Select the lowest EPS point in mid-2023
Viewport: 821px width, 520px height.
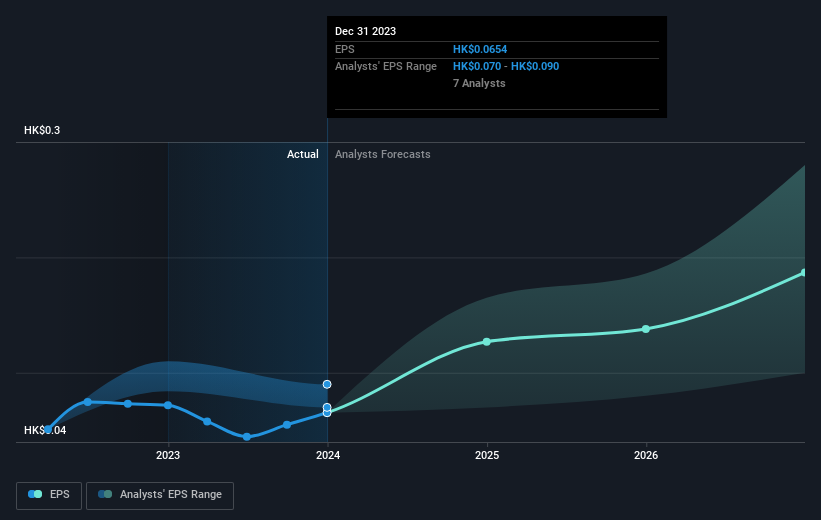tap(247, 437)
